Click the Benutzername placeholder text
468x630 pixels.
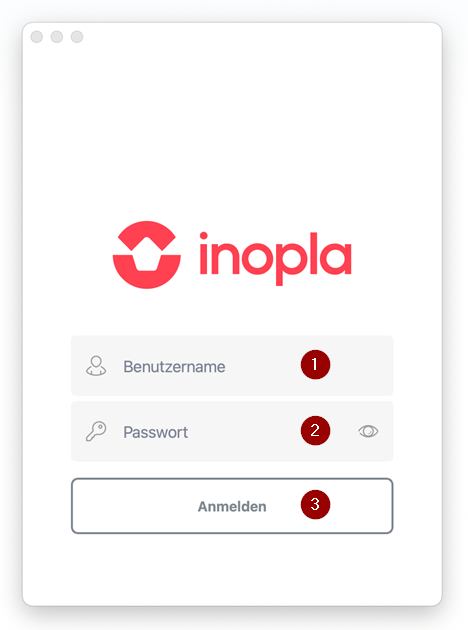174,366
